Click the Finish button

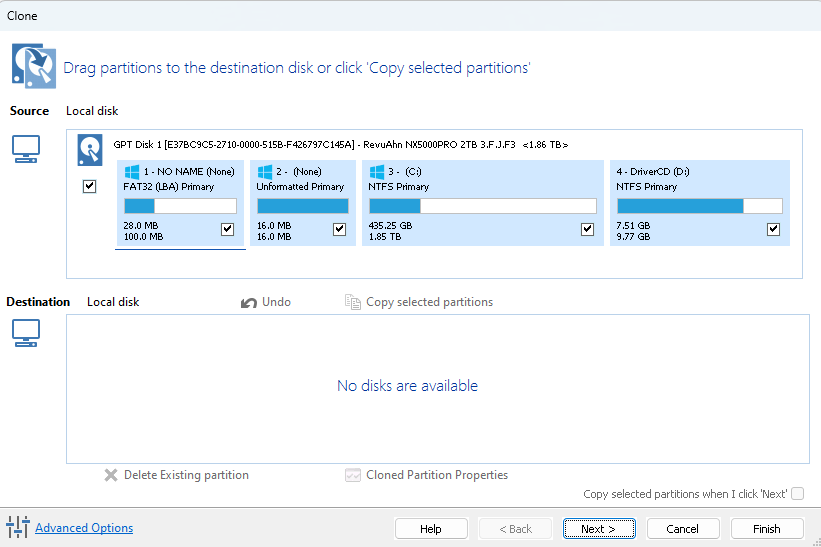click(x=767, y=529)
